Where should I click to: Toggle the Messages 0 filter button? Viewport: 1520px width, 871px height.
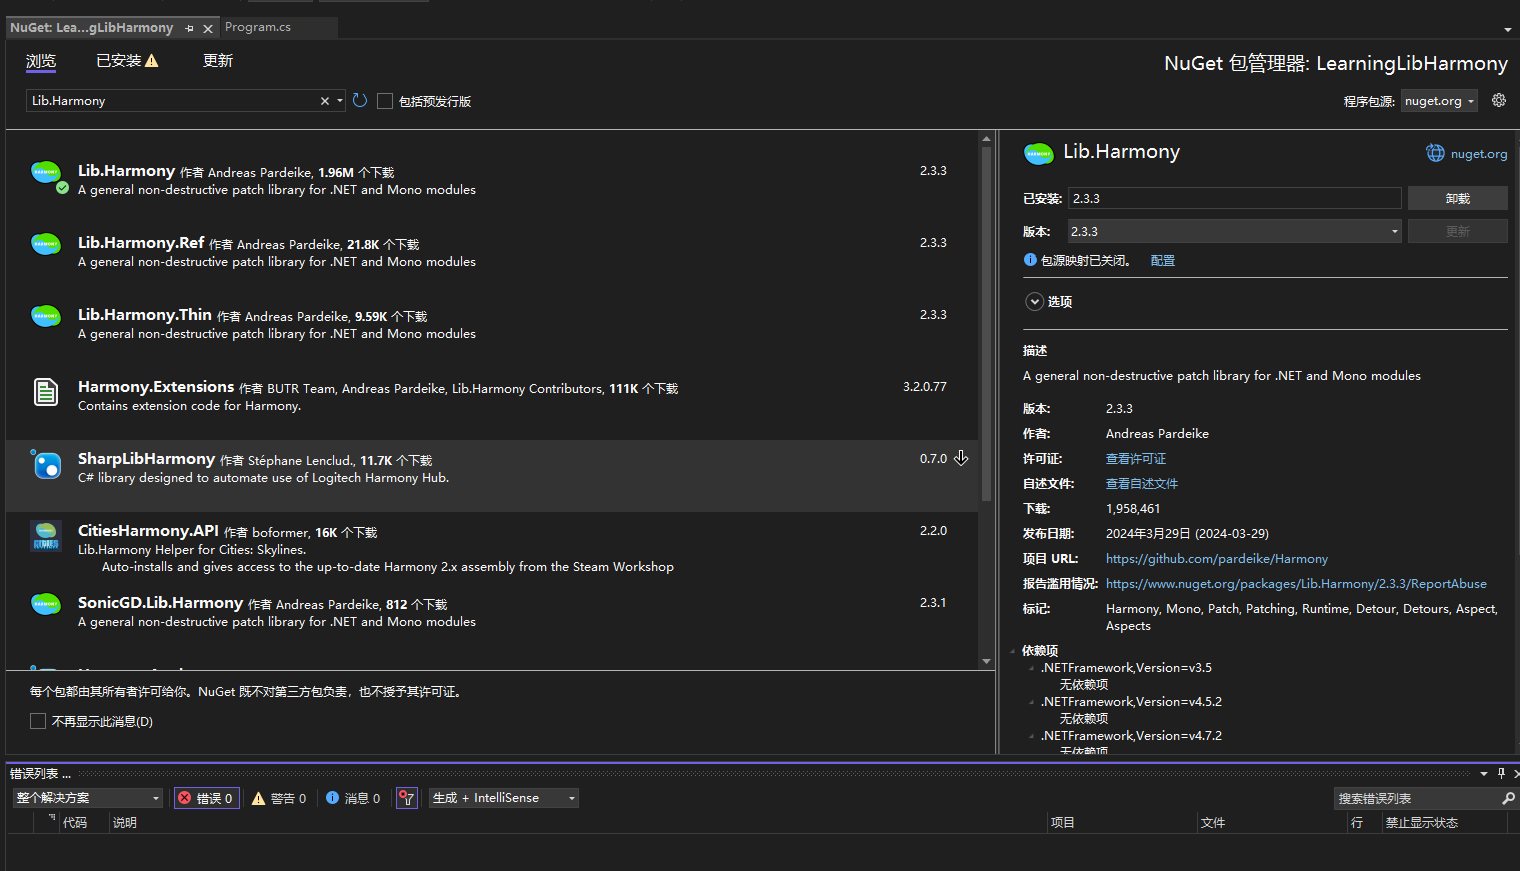tap(353, 798)
